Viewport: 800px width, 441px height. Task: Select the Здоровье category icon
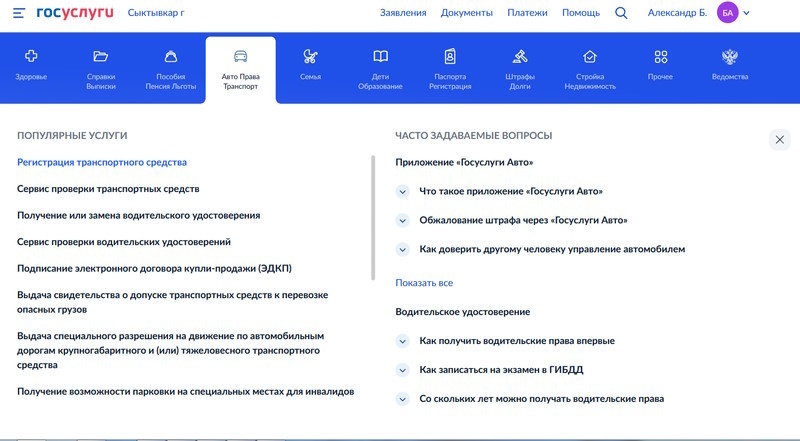tap(31, 56)
